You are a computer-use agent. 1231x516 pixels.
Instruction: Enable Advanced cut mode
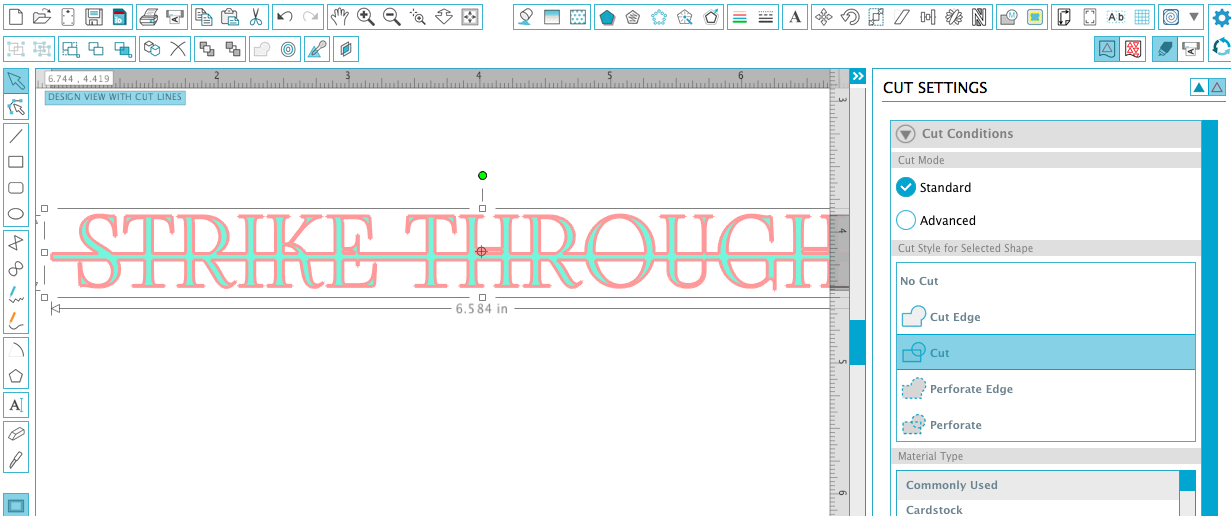click(x=906, y=220)
